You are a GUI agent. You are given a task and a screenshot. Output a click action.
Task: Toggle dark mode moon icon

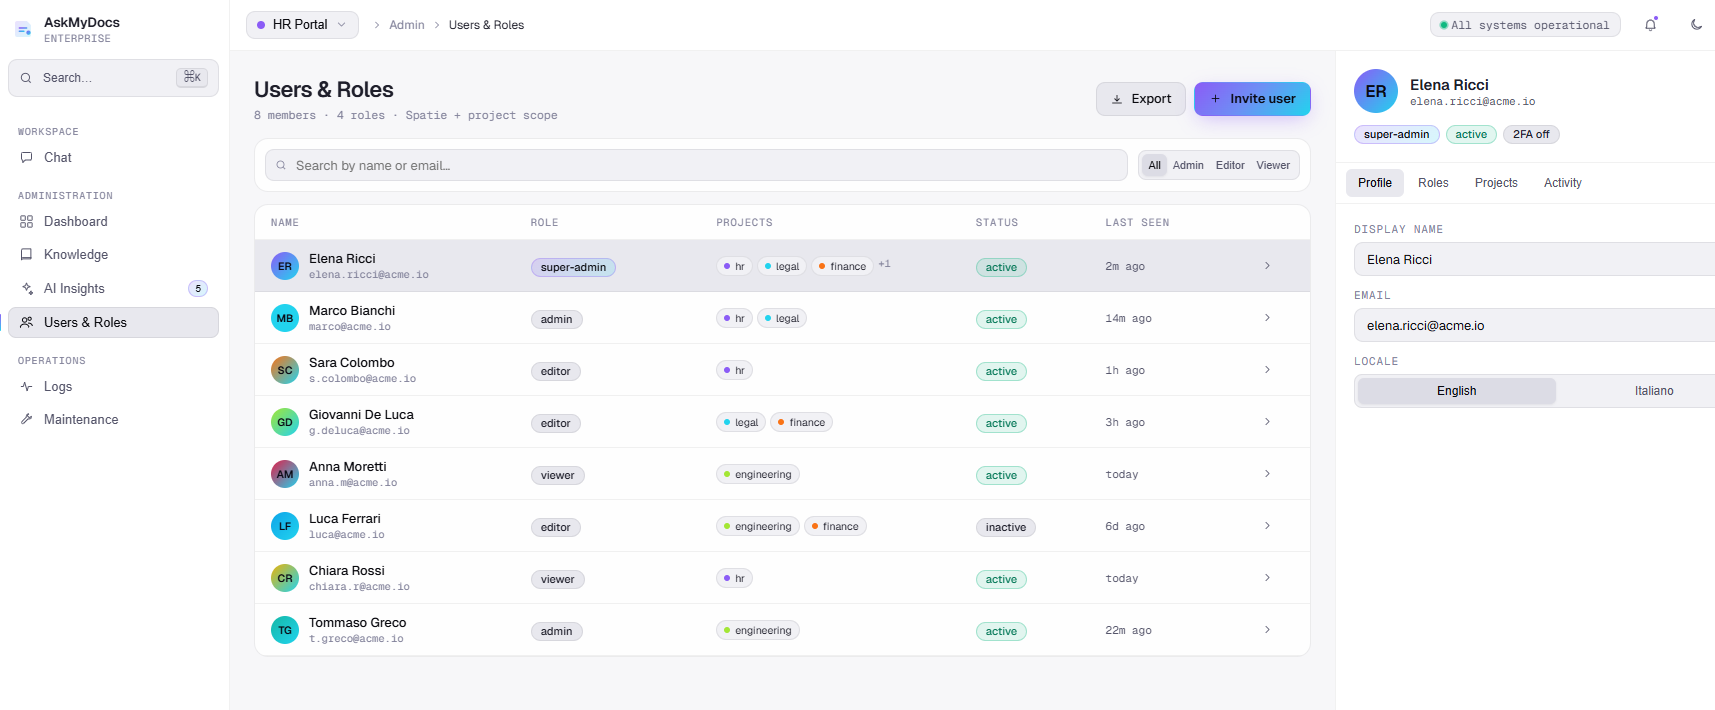click(x=1697, y=25)
